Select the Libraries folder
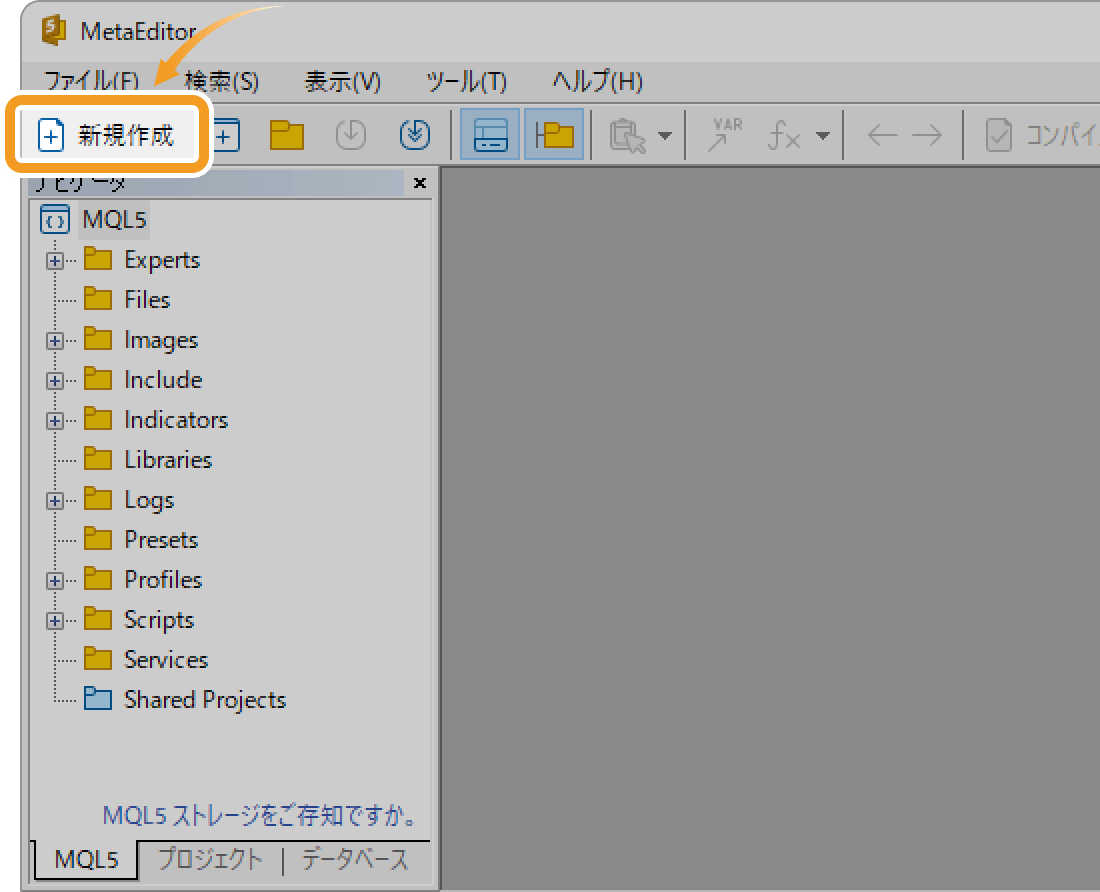This screenshot has width=1100, height=892. [168, 460]
